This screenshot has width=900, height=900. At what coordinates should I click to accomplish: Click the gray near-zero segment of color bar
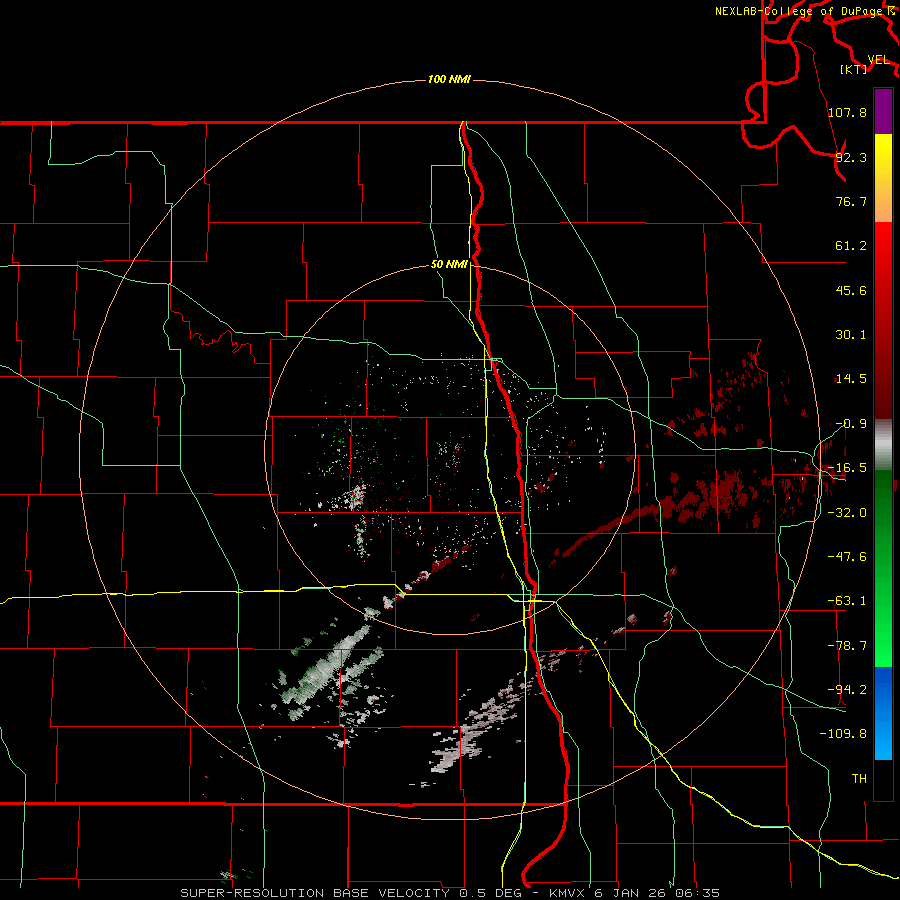pos(883,444)
